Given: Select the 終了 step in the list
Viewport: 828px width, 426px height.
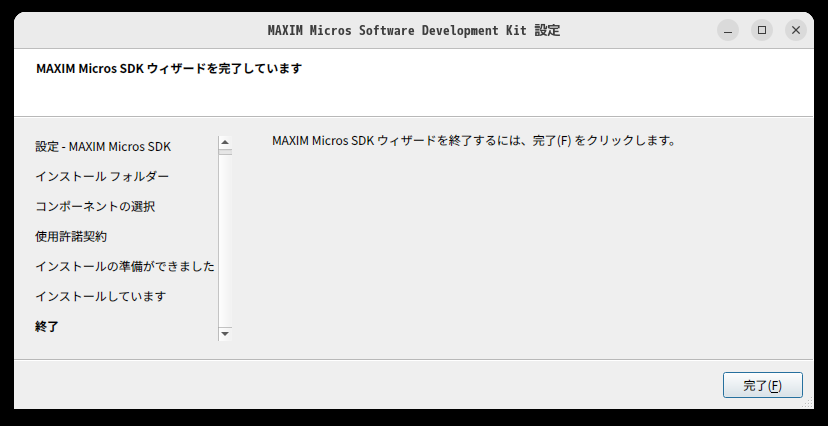Looking at the screenshot, I should click(x=47, y=326).
